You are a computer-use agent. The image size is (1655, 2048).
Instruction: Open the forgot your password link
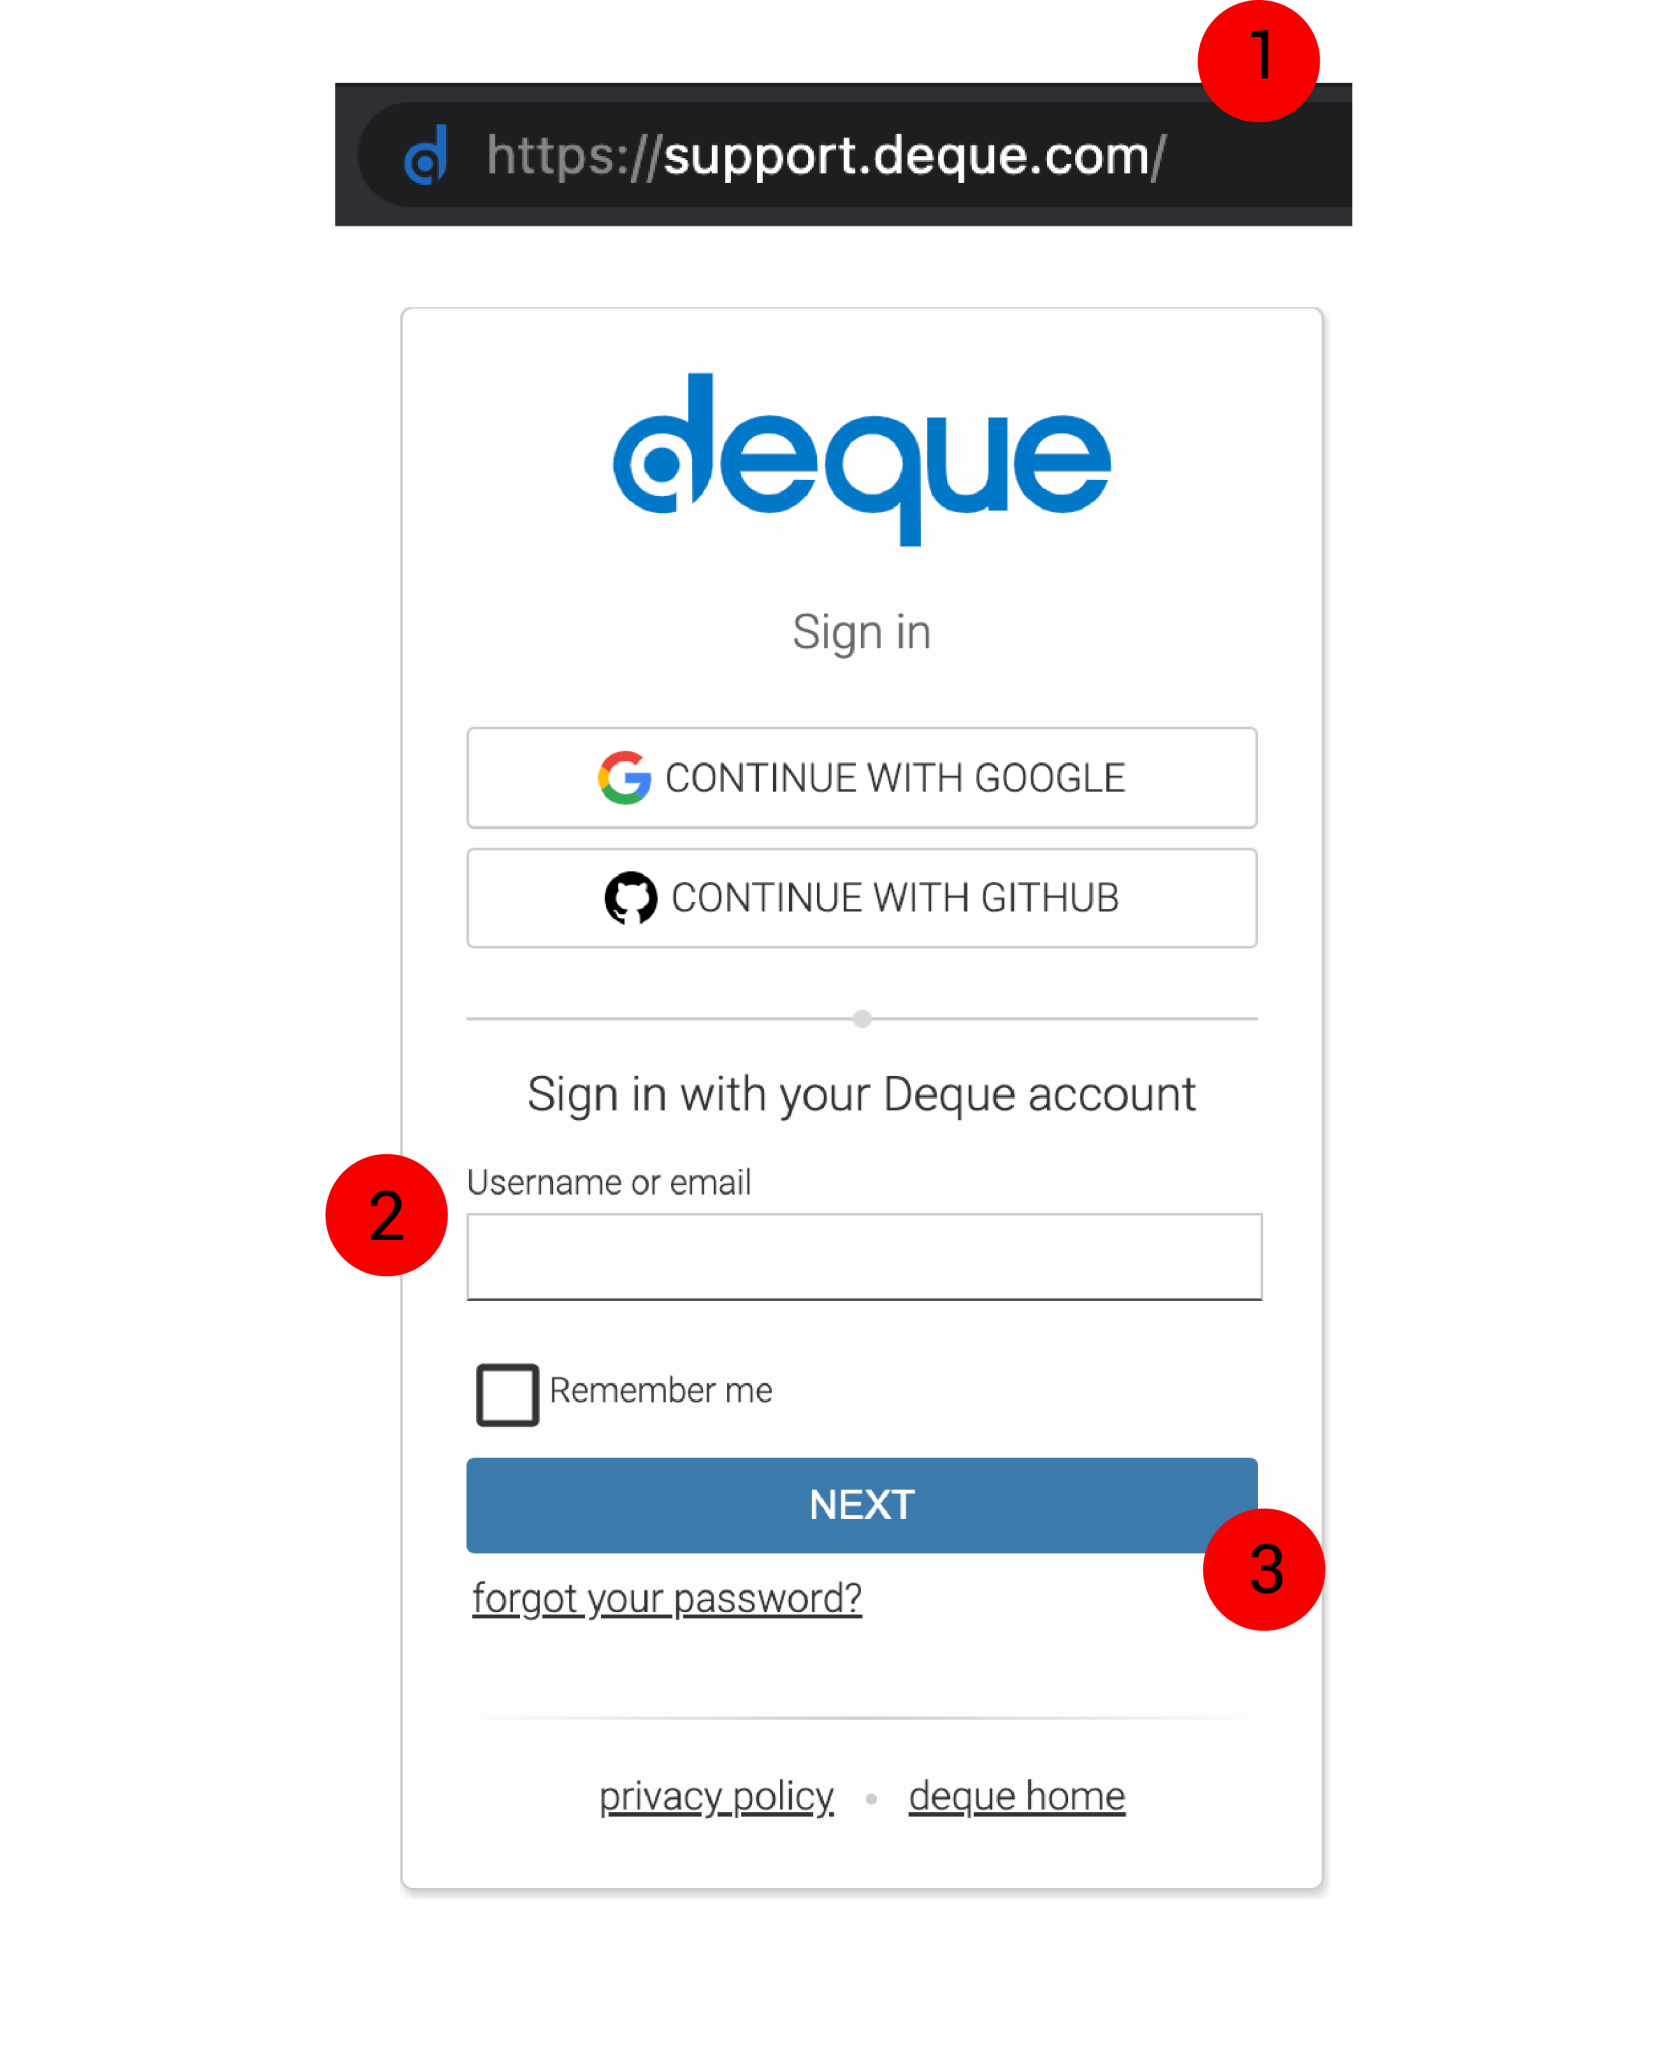click(667, 1598)
